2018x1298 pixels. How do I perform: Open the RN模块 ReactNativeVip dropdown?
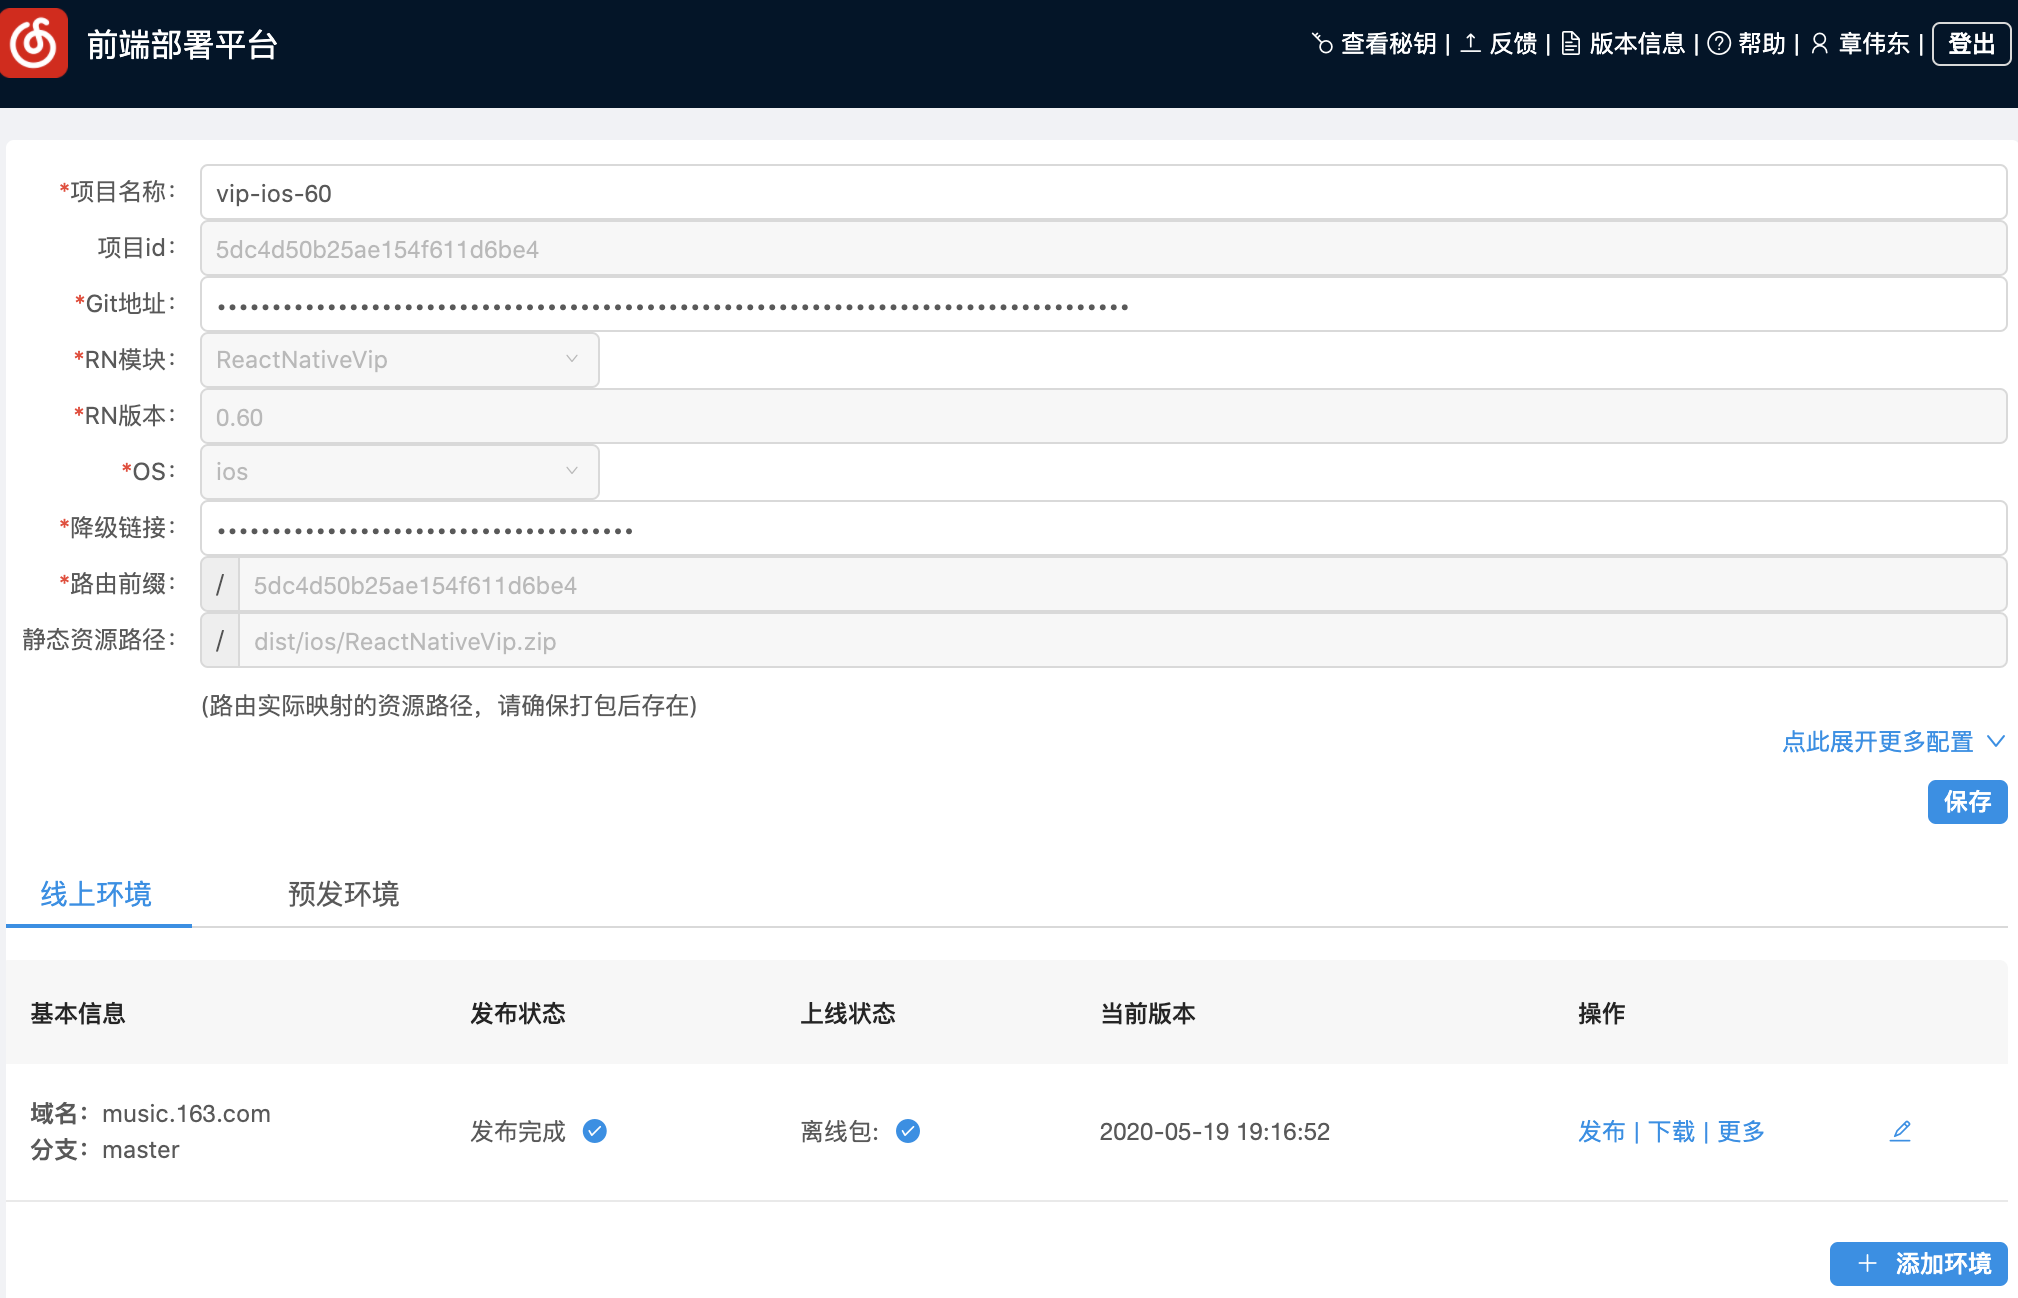pos(399,360)
